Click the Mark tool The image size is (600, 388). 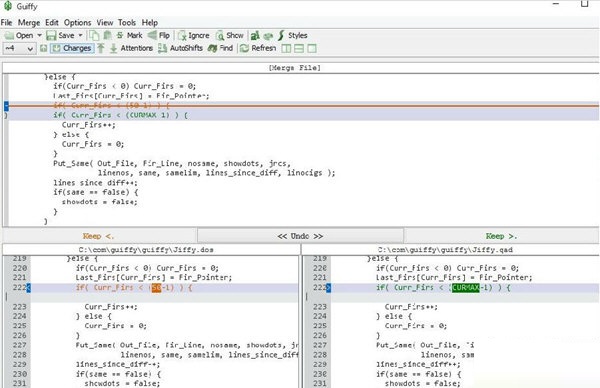[x=130, y=36]
